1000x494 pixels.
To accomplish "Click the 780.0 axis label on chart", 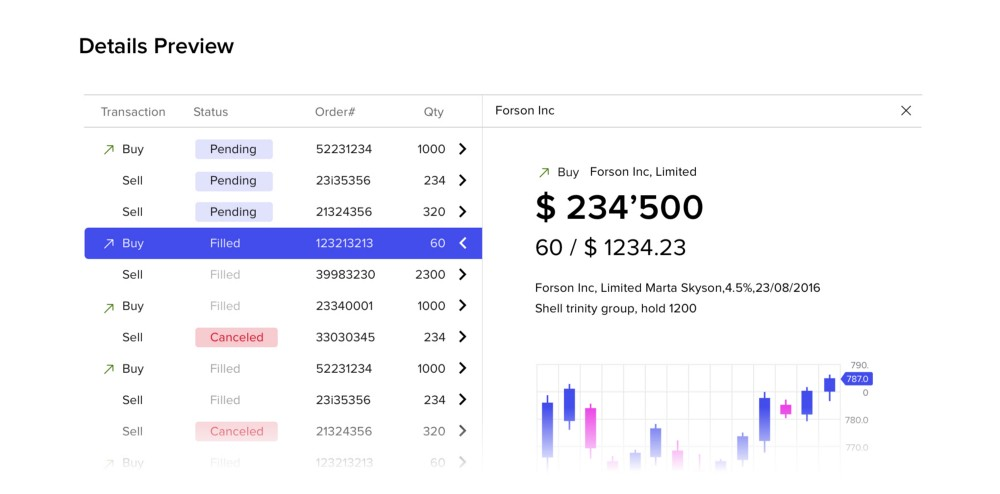I will tap(856, 420).
